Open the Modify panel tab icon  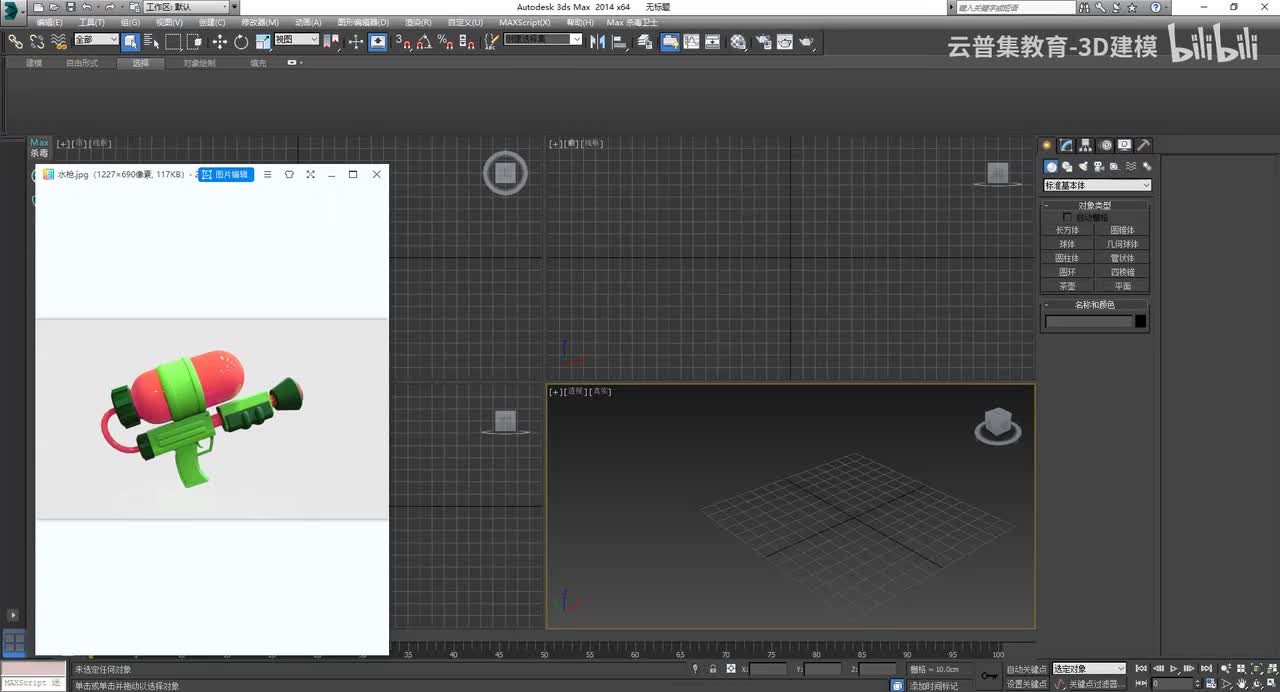[1067, 145]
